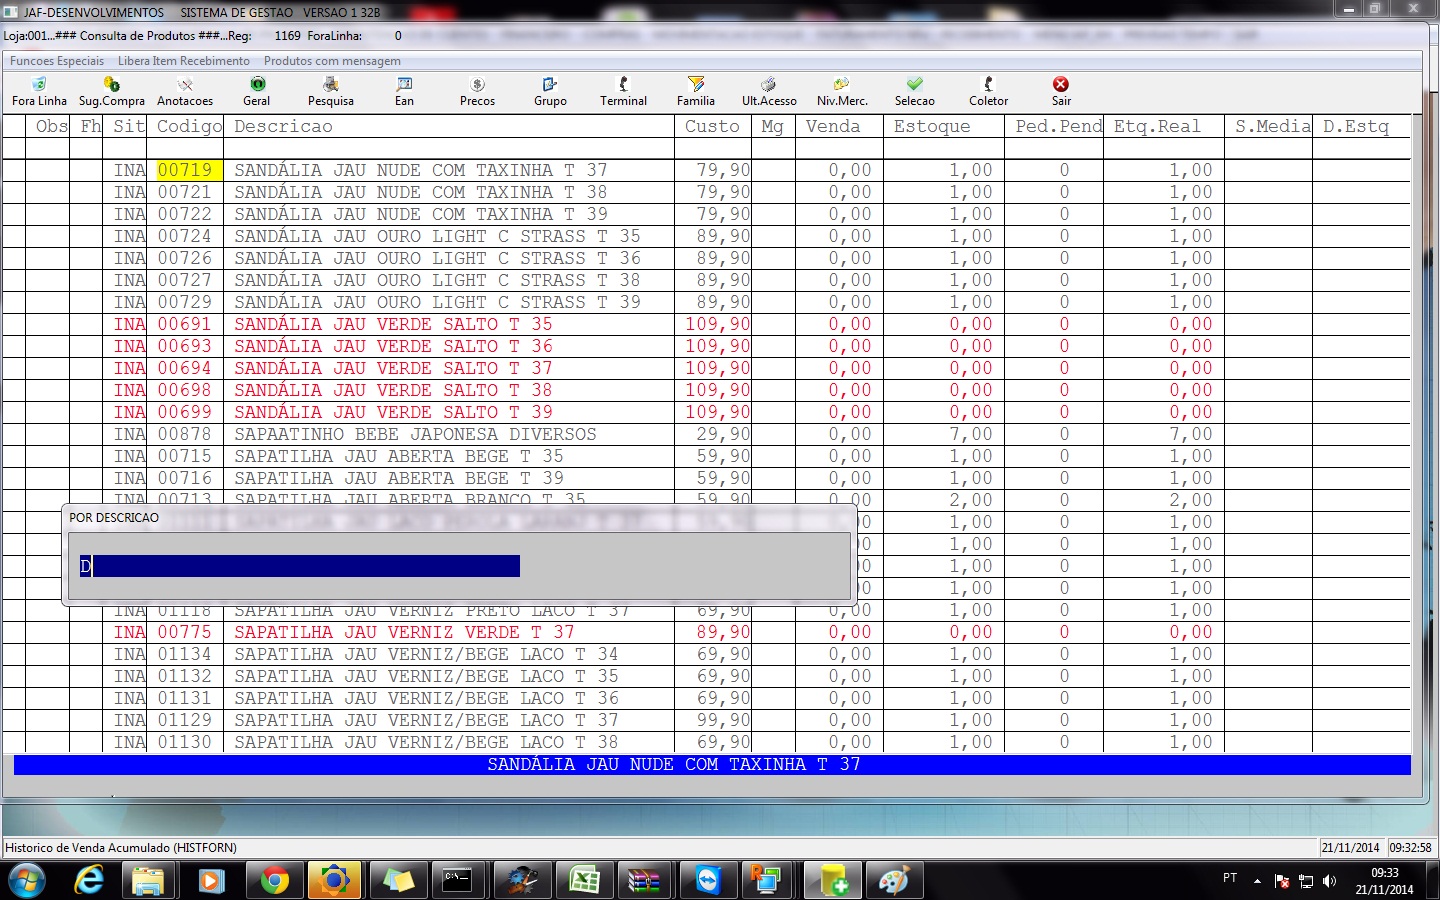Screen dimensions: 1440x900
Task: Open the Anotacoes notes tool
Action: click(185, 85)
